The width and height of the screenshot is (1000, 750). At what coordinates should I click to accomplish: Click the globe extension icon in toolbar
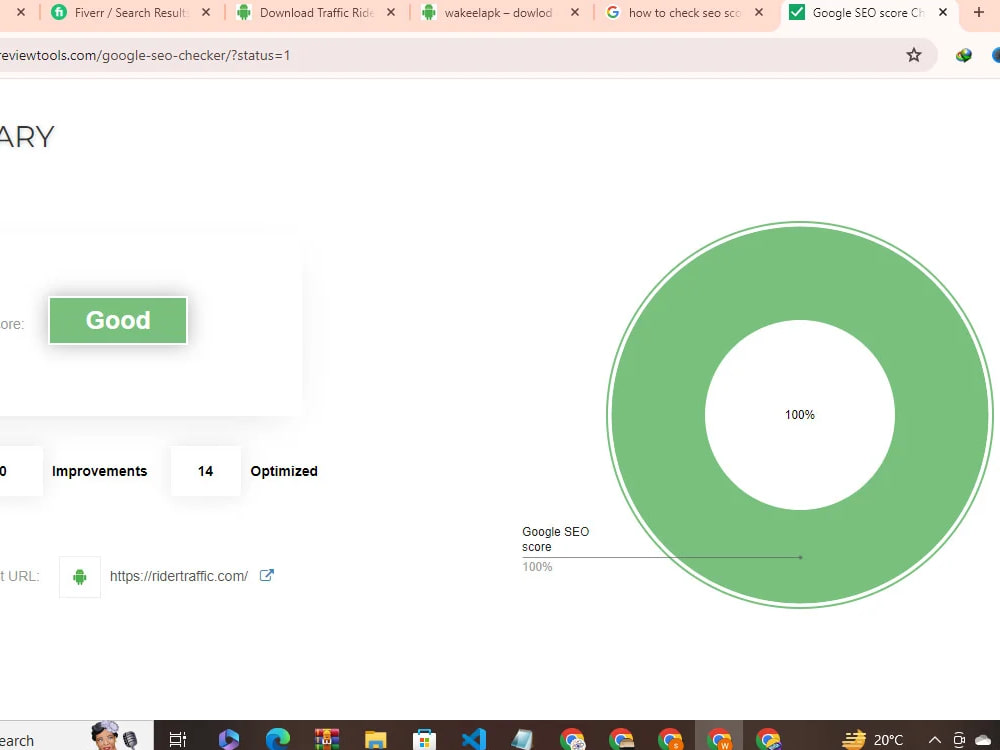tap(964, 55)
